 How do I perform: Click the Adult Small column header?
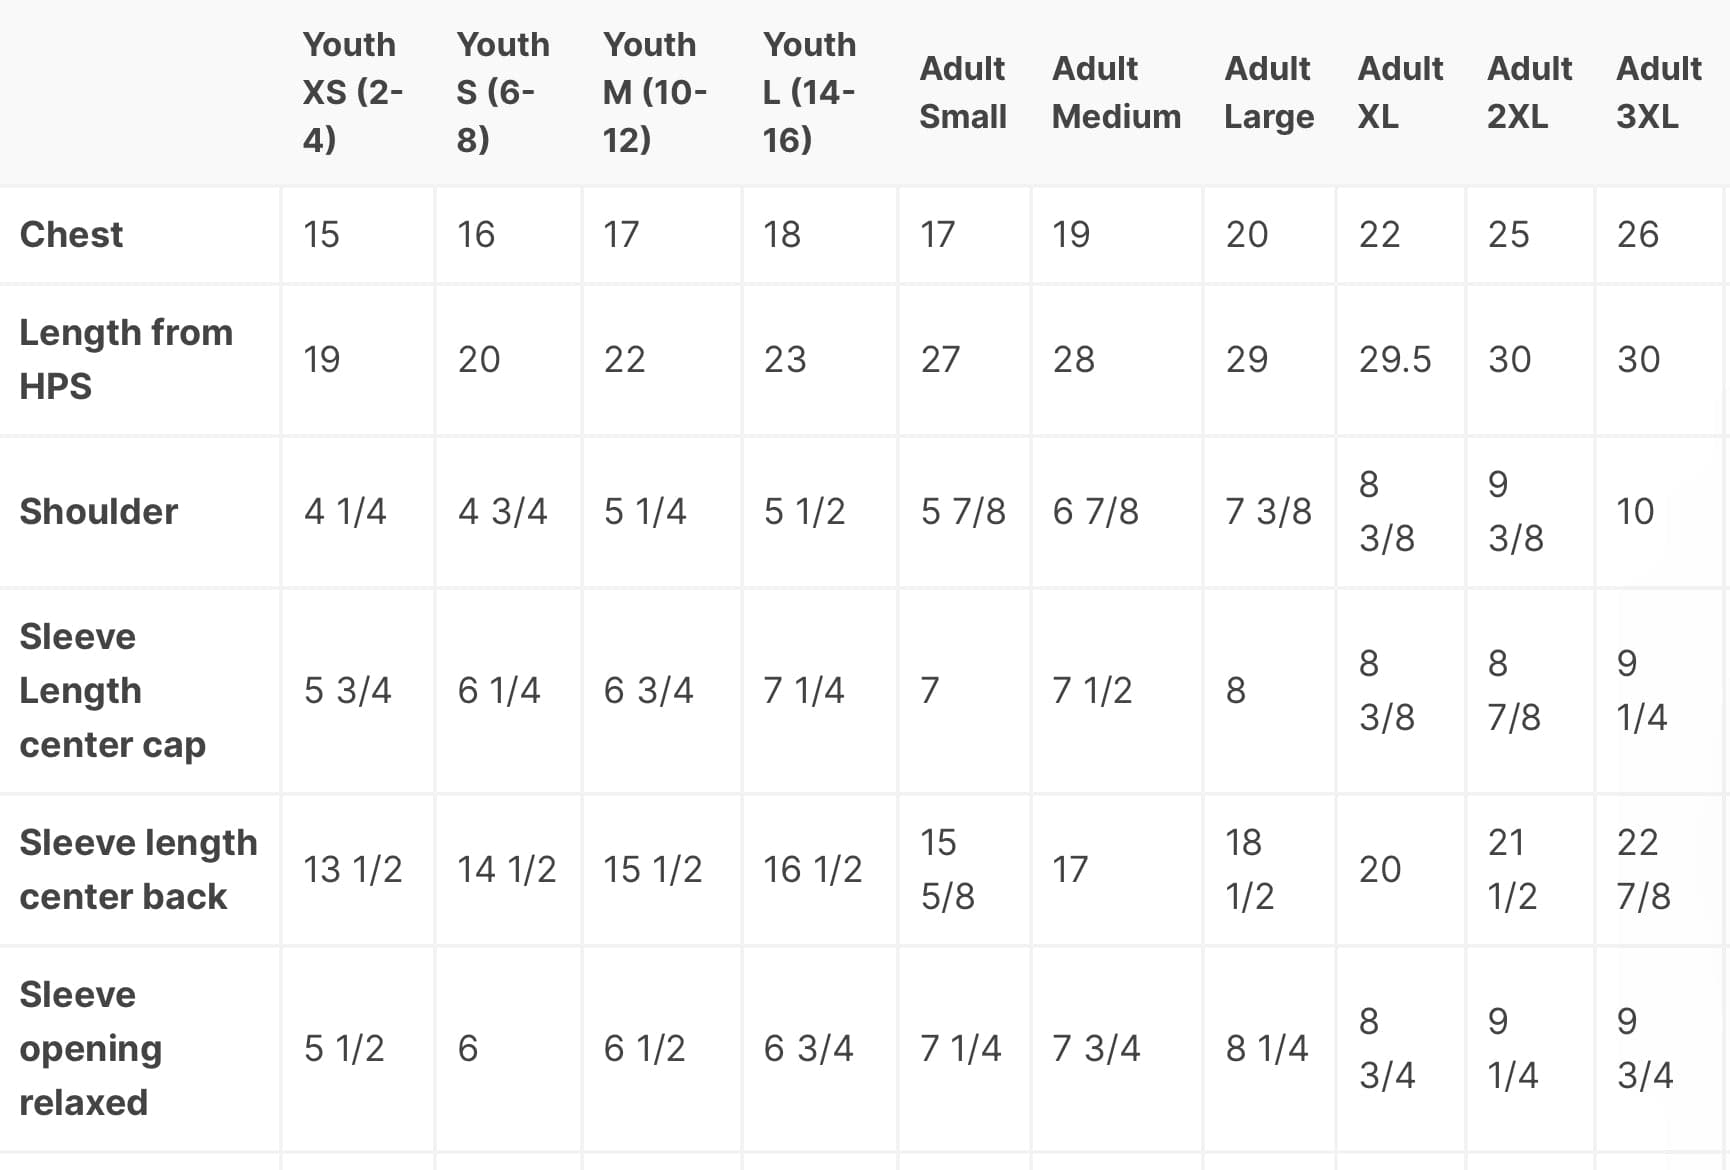pos(963,92)
